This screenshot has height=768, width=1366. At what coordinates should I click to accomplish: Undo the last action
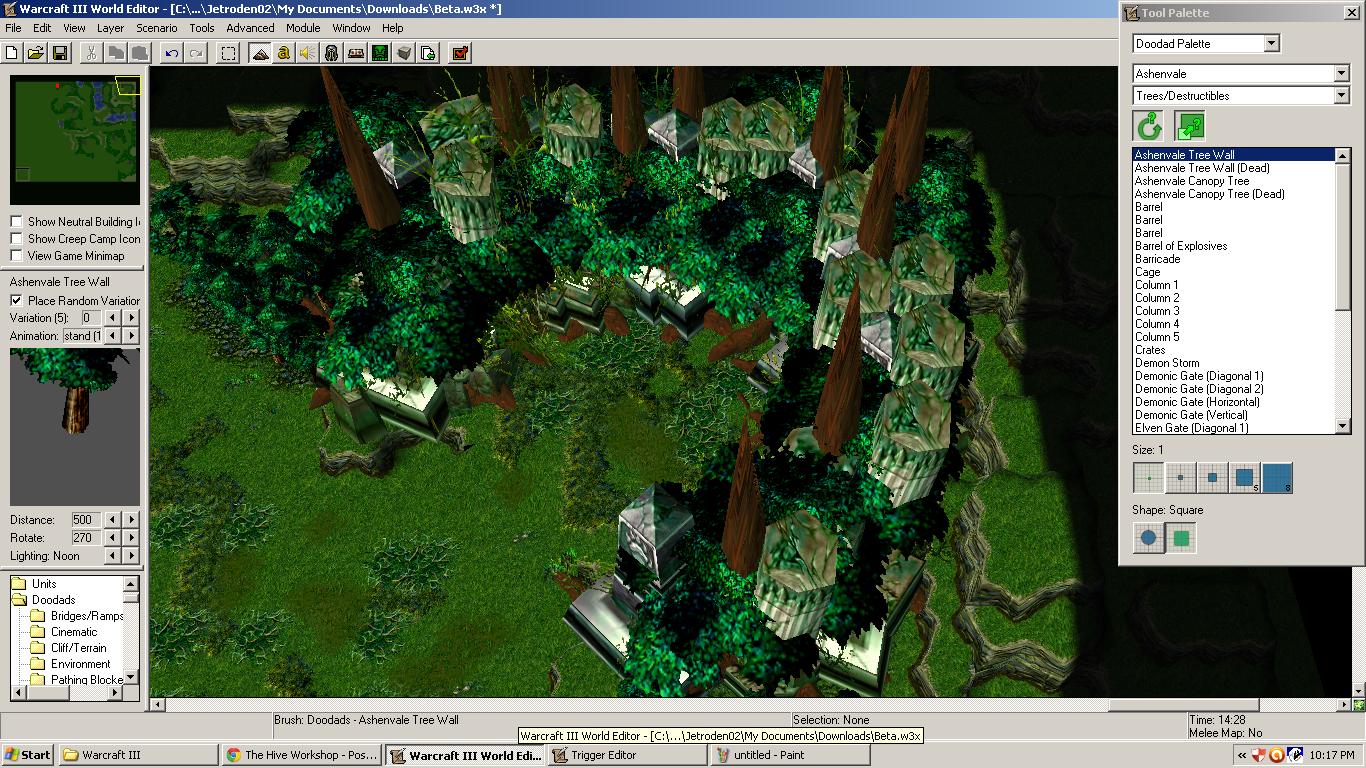(x=172, y=53)
